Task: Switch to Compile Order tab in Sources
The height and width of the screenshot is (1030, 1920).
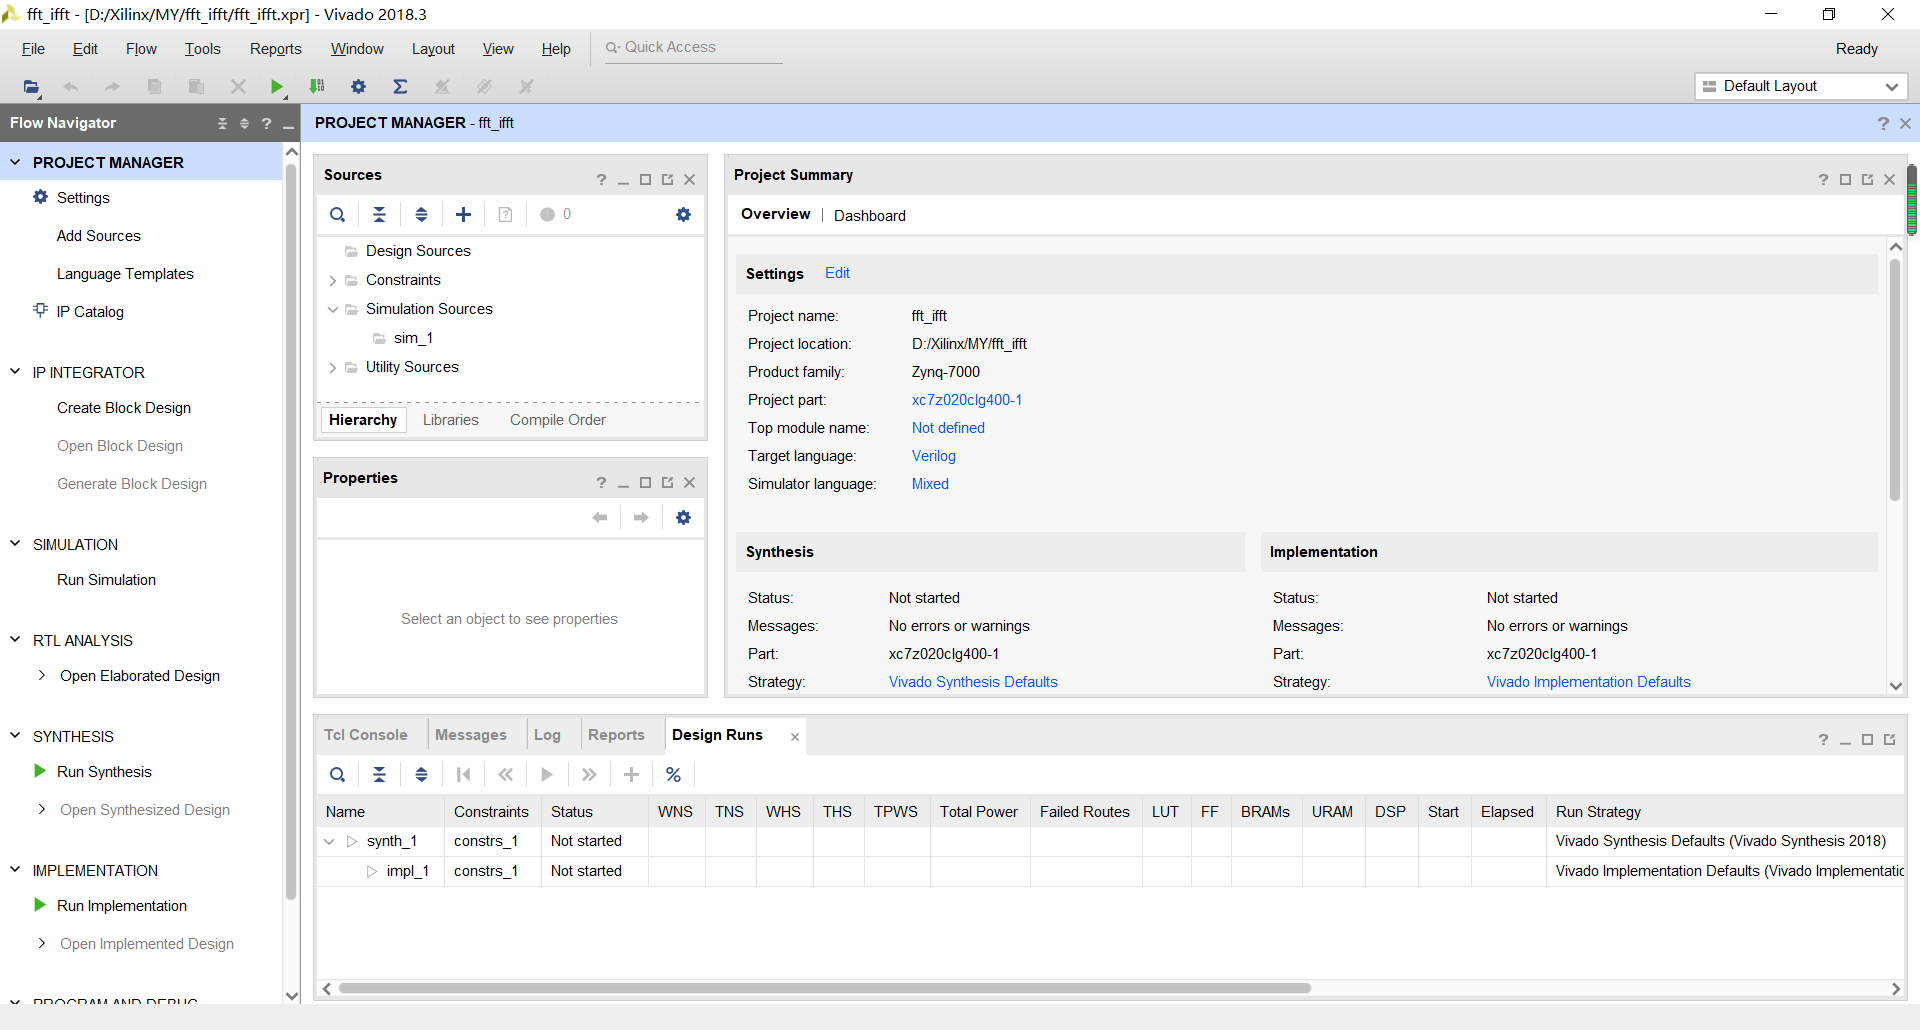Action: click(x=558, y=420)
